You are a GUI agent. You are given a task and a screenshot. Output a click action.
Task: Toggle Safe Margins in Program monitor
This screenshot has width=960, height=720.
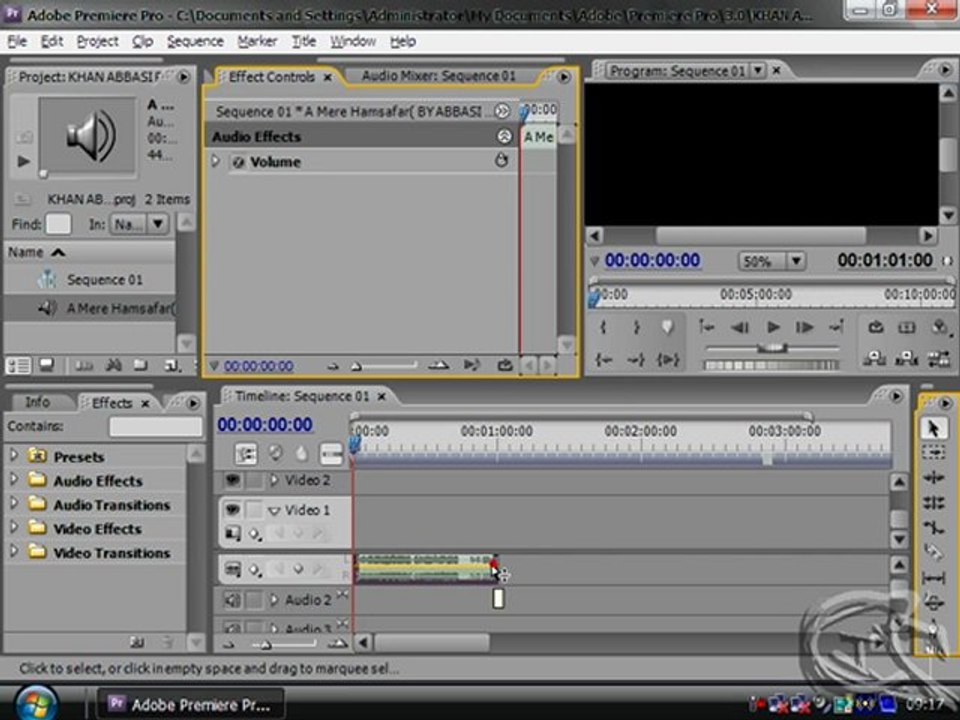click(x=907, y=328)
